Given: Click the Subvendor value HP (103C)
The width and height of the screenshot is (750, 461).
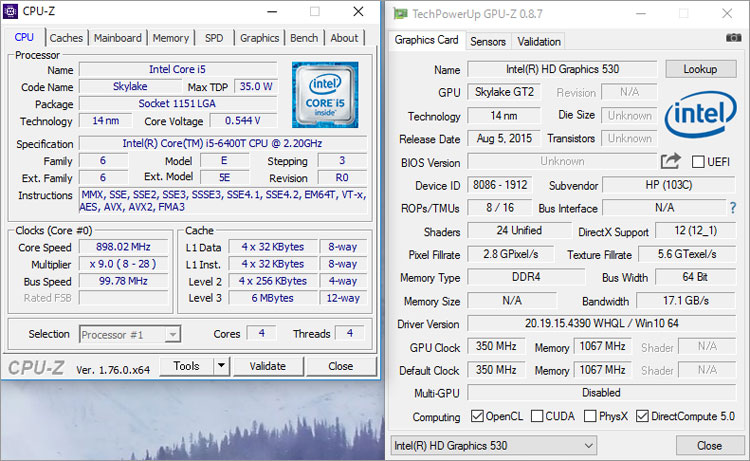Looking at the screenshot, I should [669, 185].
